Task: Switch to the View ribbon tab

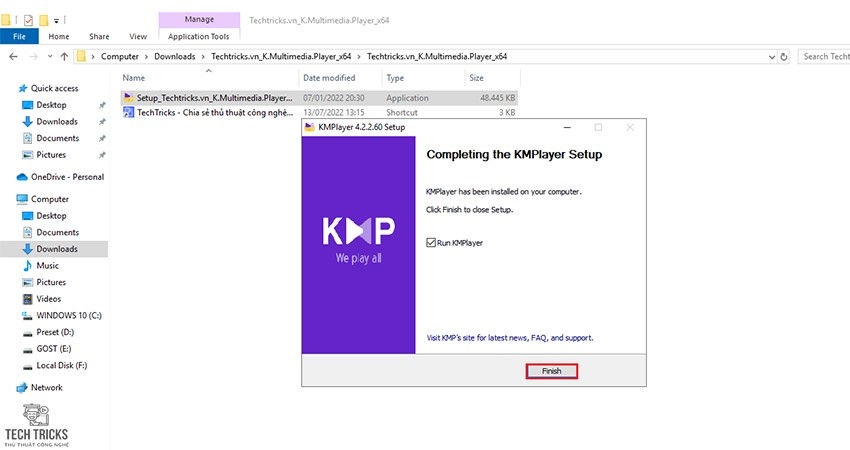Action: point(138,36)
